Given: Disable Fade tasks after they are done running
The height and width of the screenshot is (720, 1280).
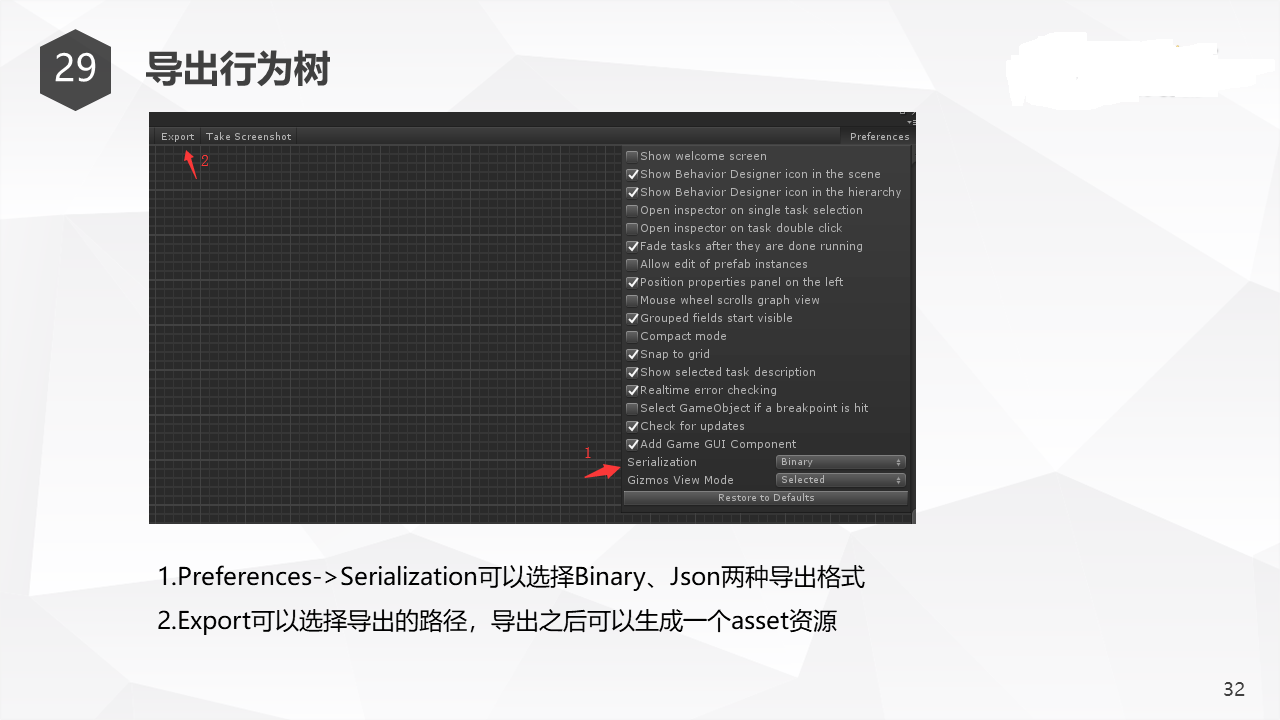Looking at the screenshot, I should [x=631, y=246].
